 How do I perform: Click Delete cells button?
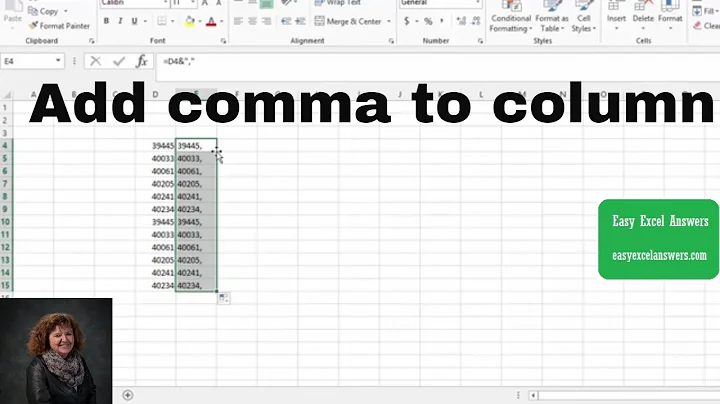[643, 17]
